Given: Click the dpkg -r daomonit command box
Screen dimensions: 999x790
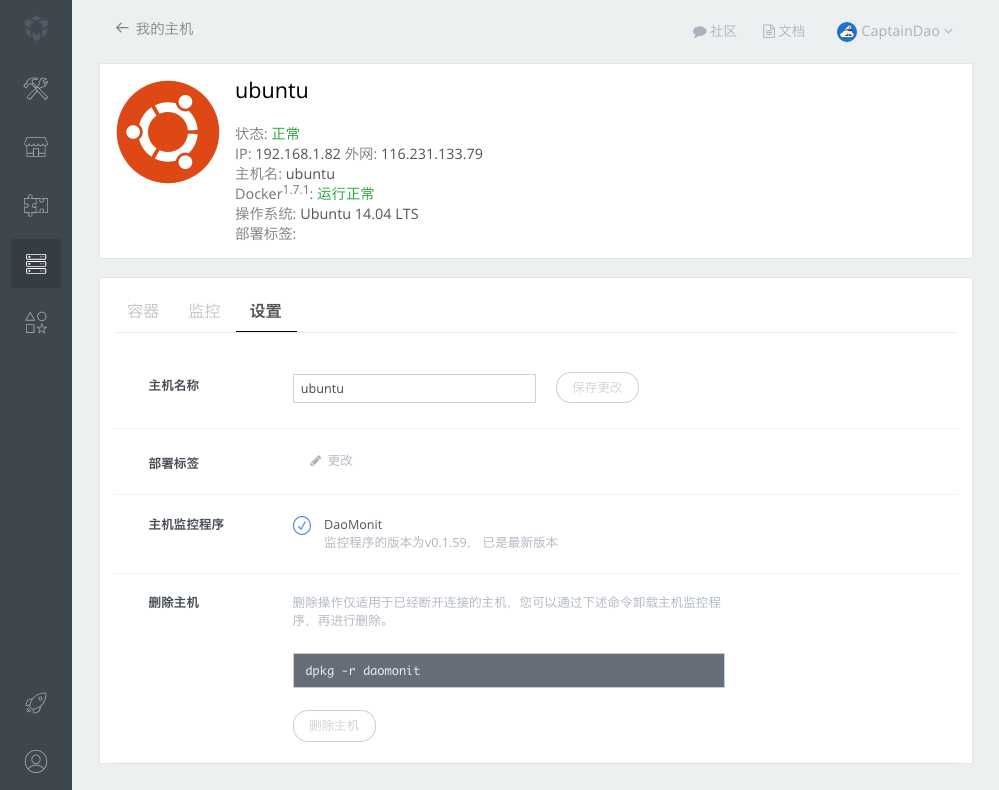Looking at the screenshot, I should pyautogui.click(x=508, y=670).
